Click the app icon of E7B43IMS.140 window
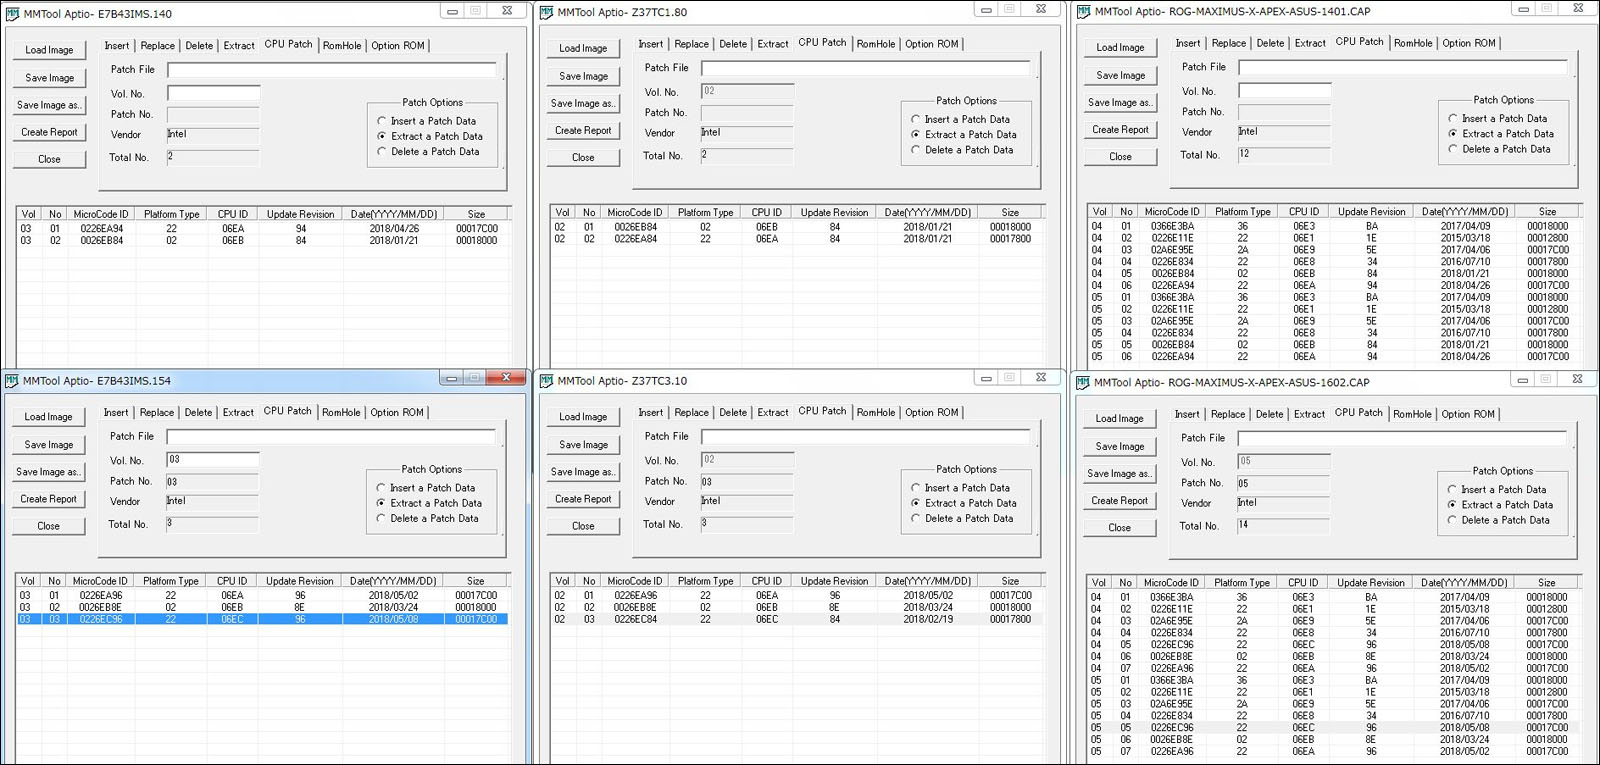 click(12, 14)
